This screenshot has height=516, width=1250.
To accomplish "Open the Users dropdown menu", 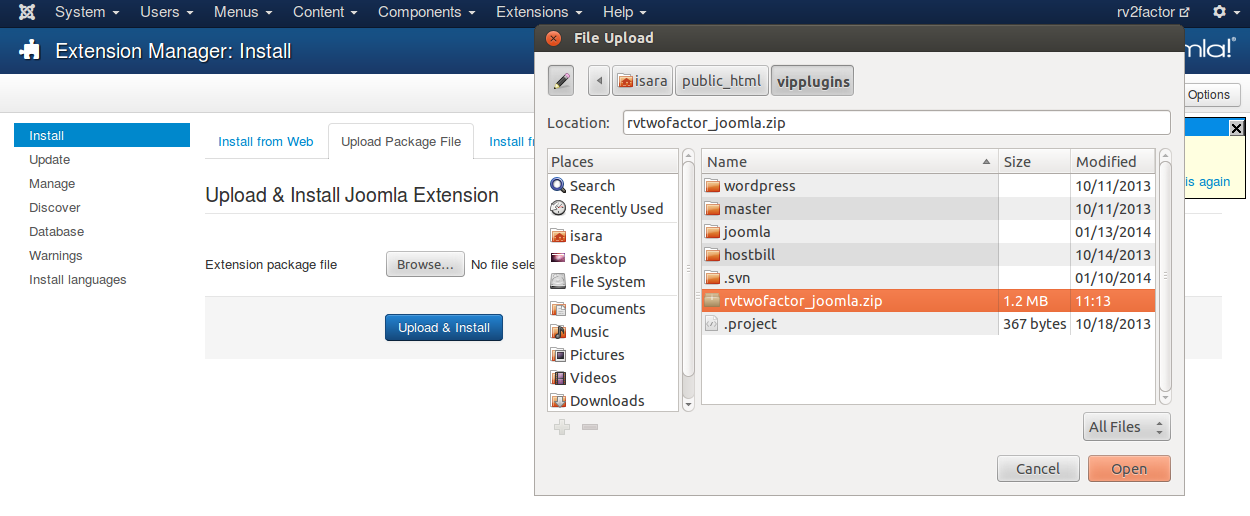I will click(166, 12).
